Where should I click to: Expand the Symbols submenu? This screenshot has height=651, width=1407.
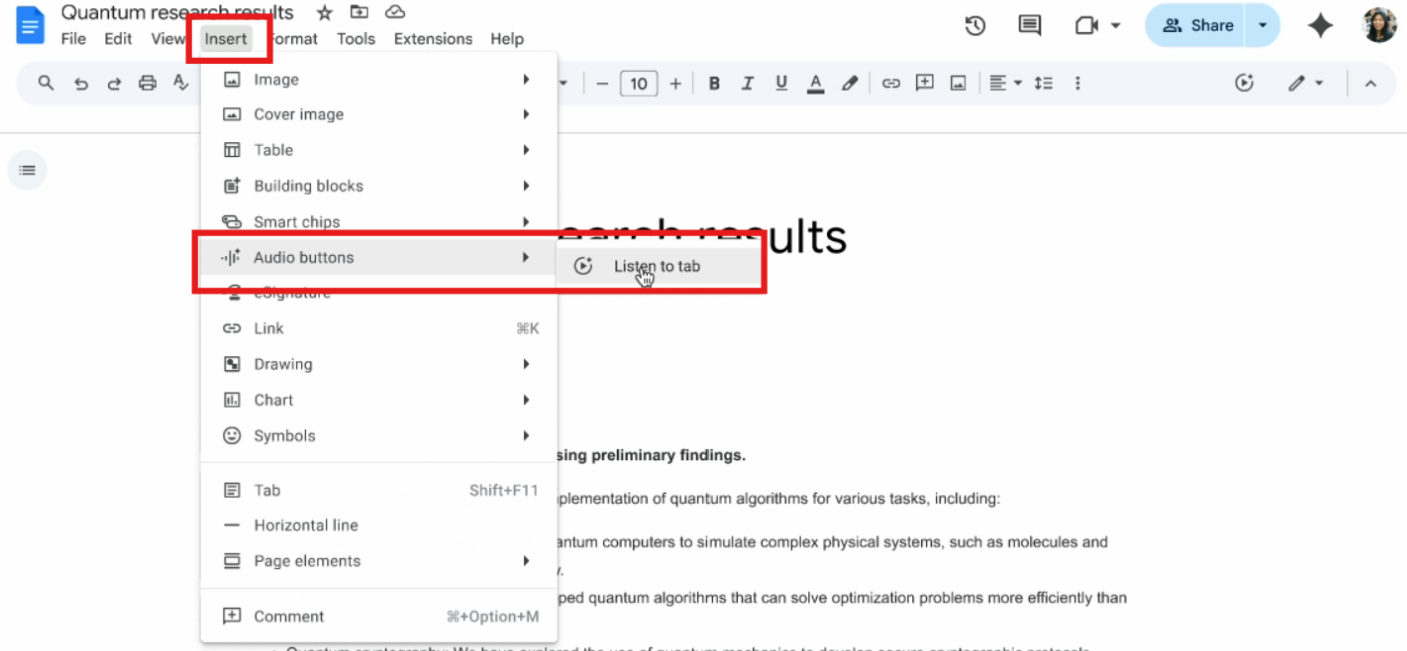tap(379, 436)
